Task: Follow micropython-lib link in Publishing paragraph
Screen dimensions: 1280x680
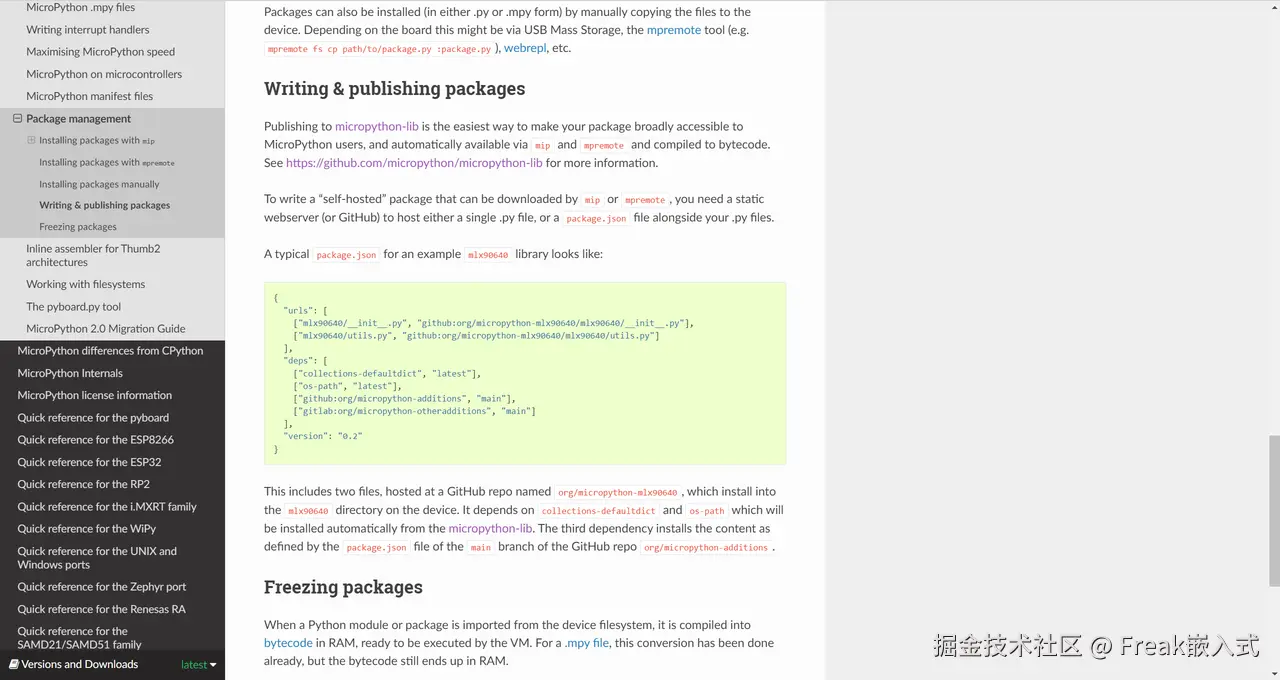Action: coord(377,127)
